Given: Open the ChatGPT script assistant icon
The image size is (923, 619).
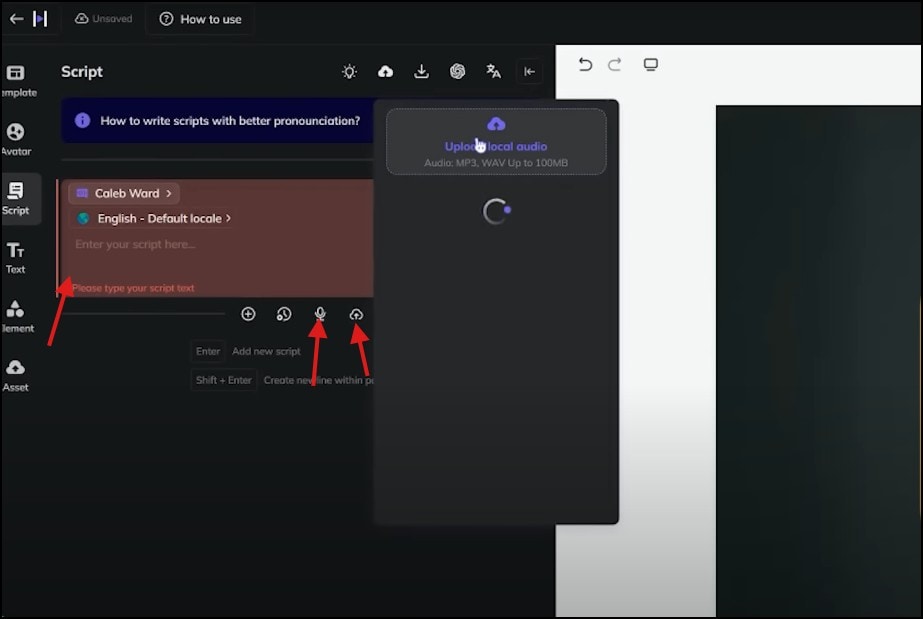Looking at the screenshot, I should pos(457,71).
